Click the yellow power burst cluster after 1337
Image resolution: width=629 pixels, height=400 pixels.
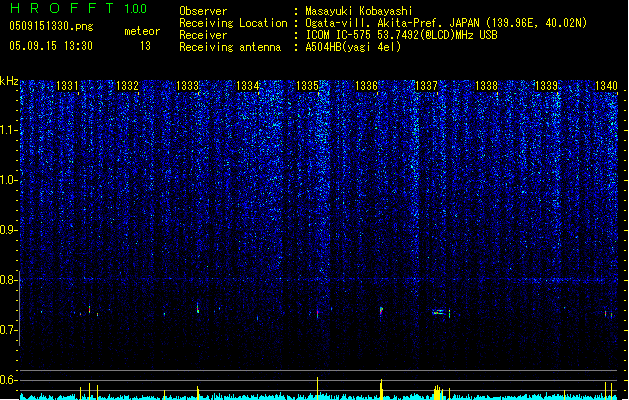pyautogui.click(x=438, y=392)
